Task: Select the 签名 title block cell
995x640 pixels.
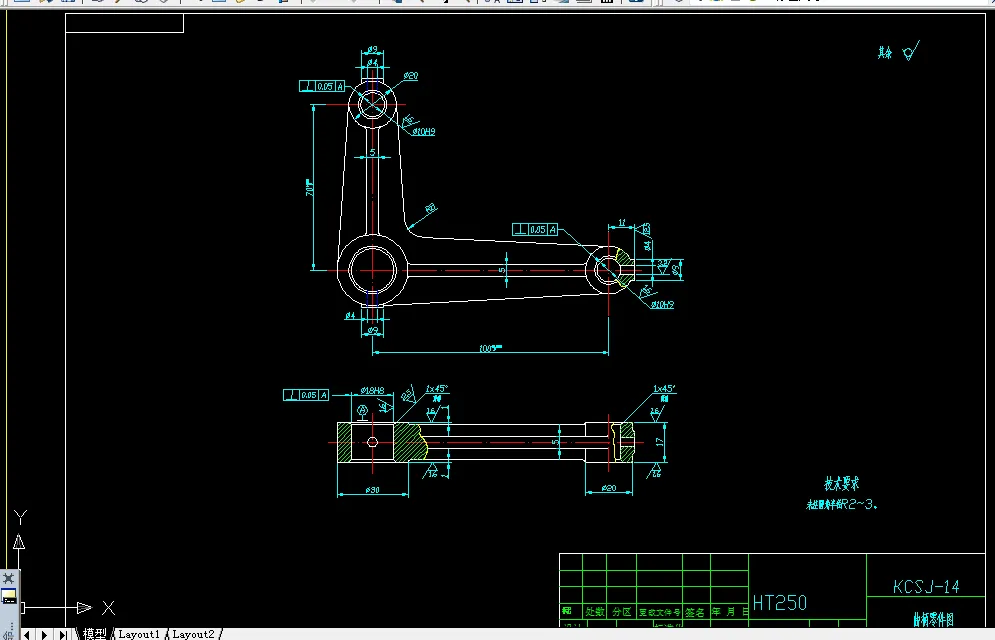Action: tap(695, 612)
